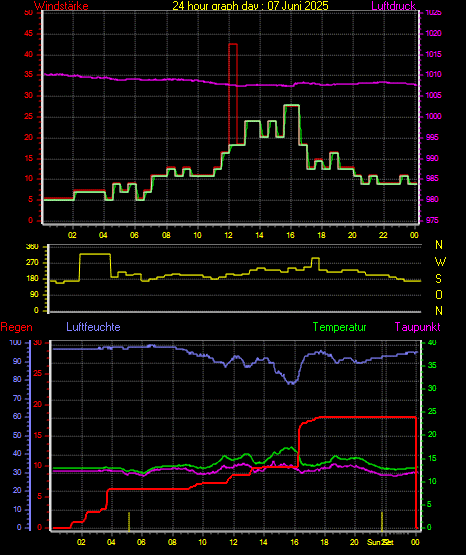Click the lower N compass letter
Screen dimensions: 466x555
pyautogui.click(x=439, y=310)
